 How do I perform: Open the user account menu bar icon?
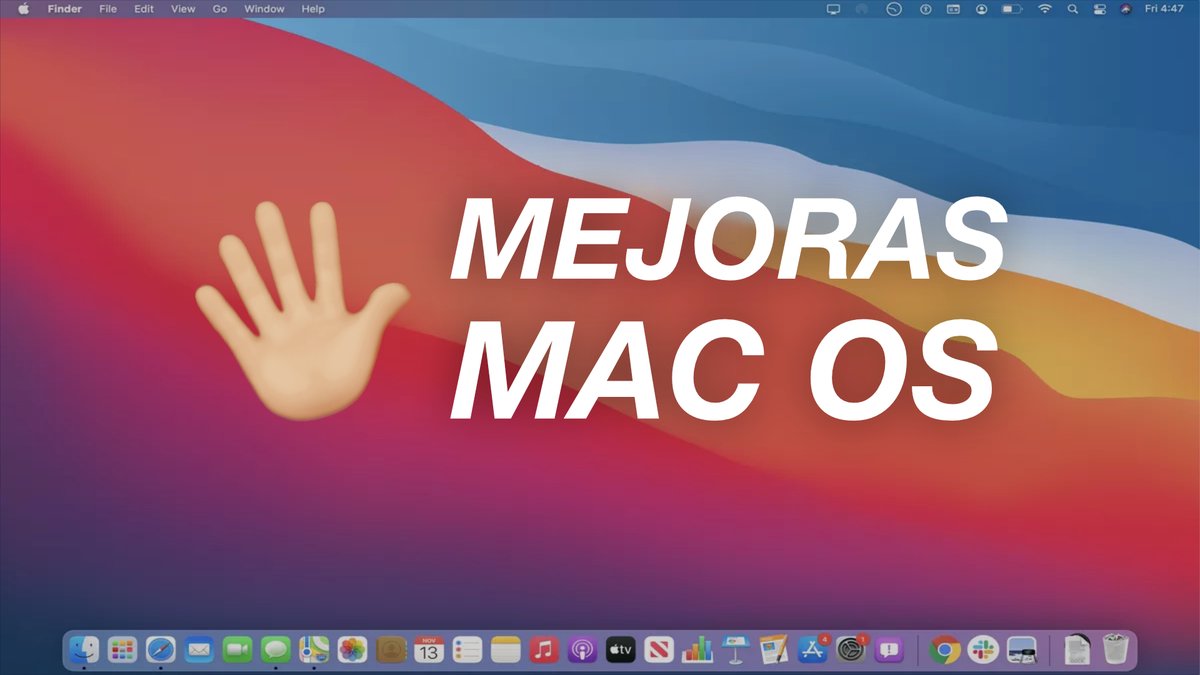point(982,9)
